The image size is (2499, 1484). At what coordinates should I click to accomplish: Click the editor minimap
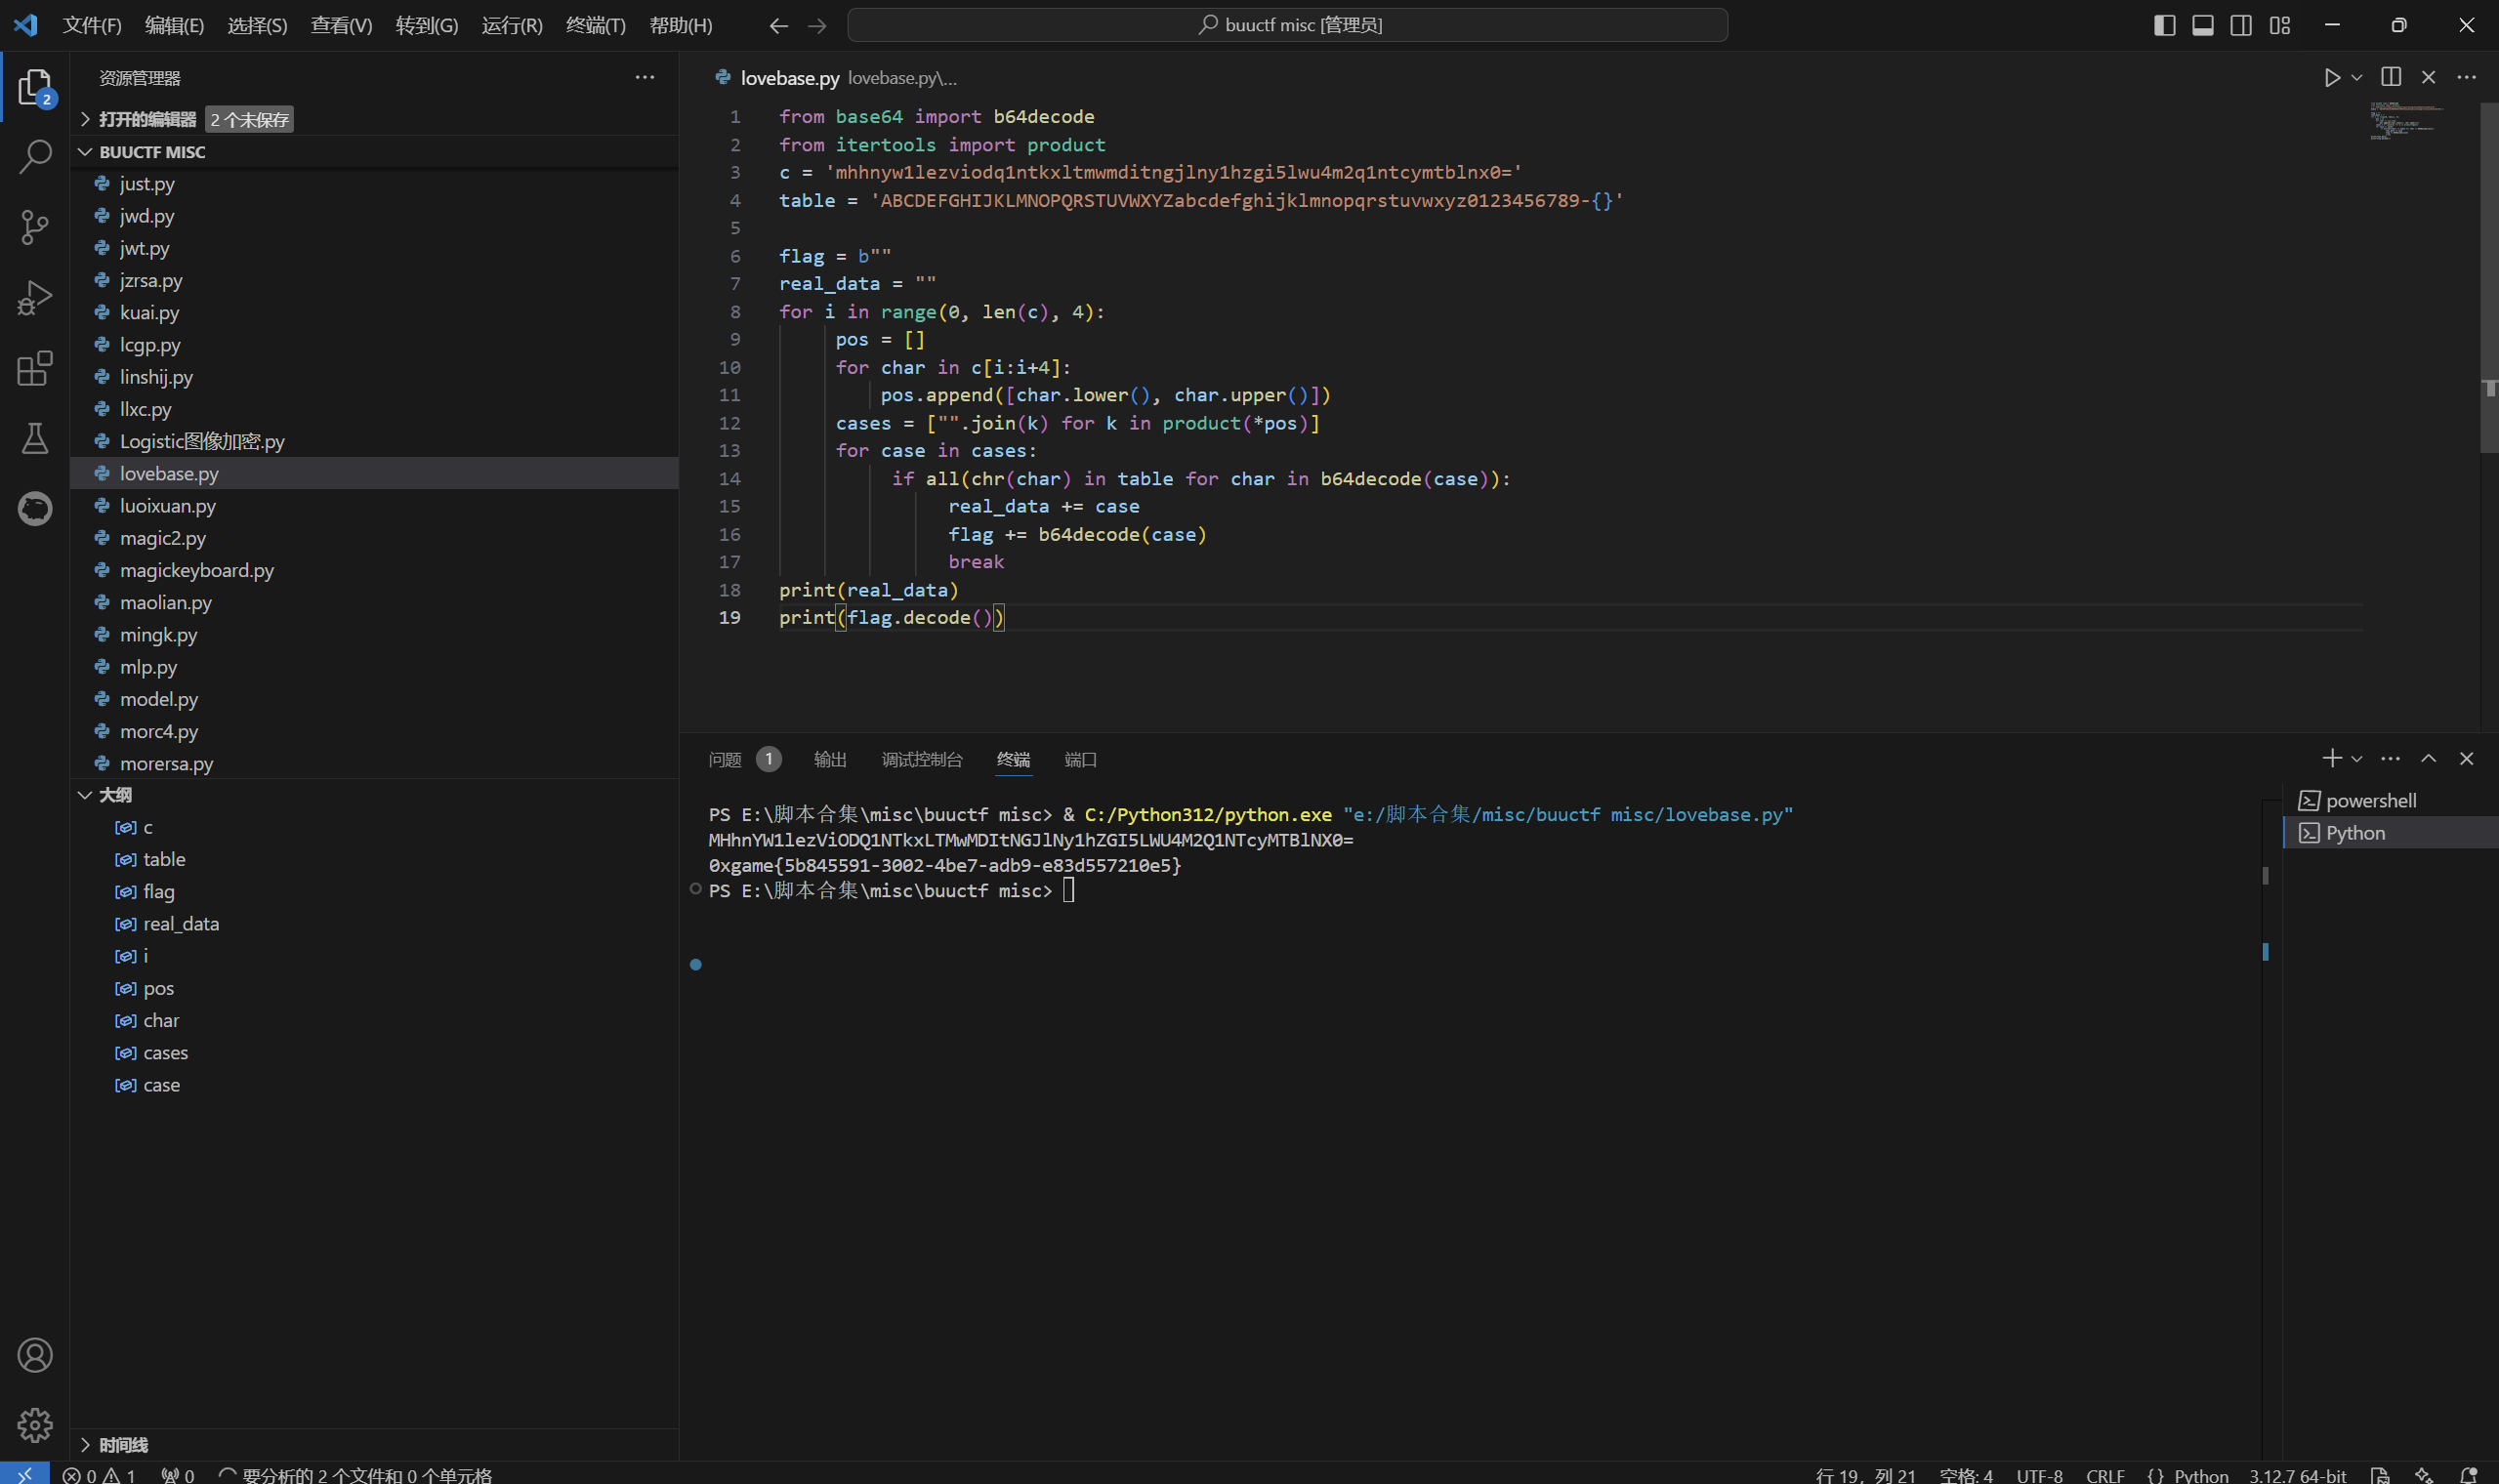pyautogui.click(x=2407, y=120)
